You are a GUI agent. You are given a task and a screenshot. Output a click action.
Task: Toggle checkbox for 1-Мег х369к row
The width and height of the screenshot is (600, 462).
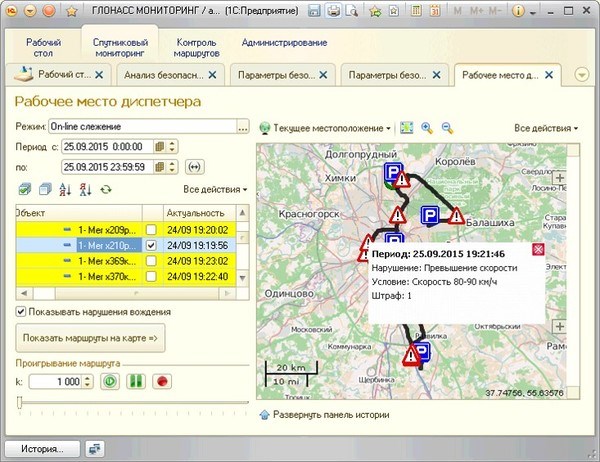pyautogui.click(x=152, y=261)
